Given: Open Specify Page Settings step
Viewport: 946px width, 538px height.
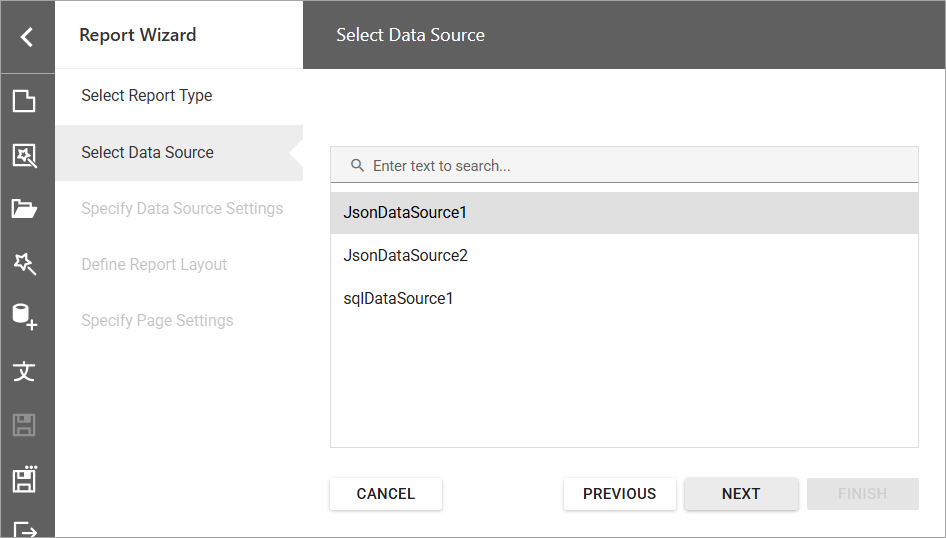Looking at the screenshot, I should 157,321.
